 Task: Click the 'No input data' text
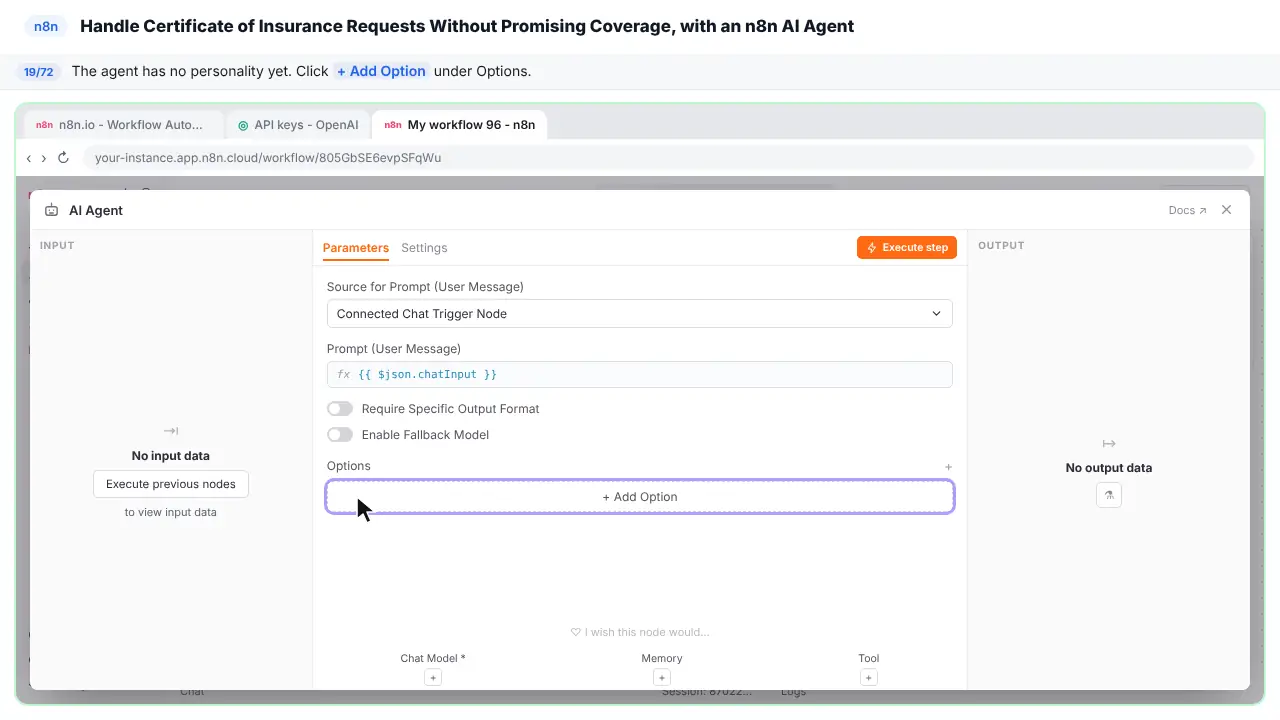[171, 456]
